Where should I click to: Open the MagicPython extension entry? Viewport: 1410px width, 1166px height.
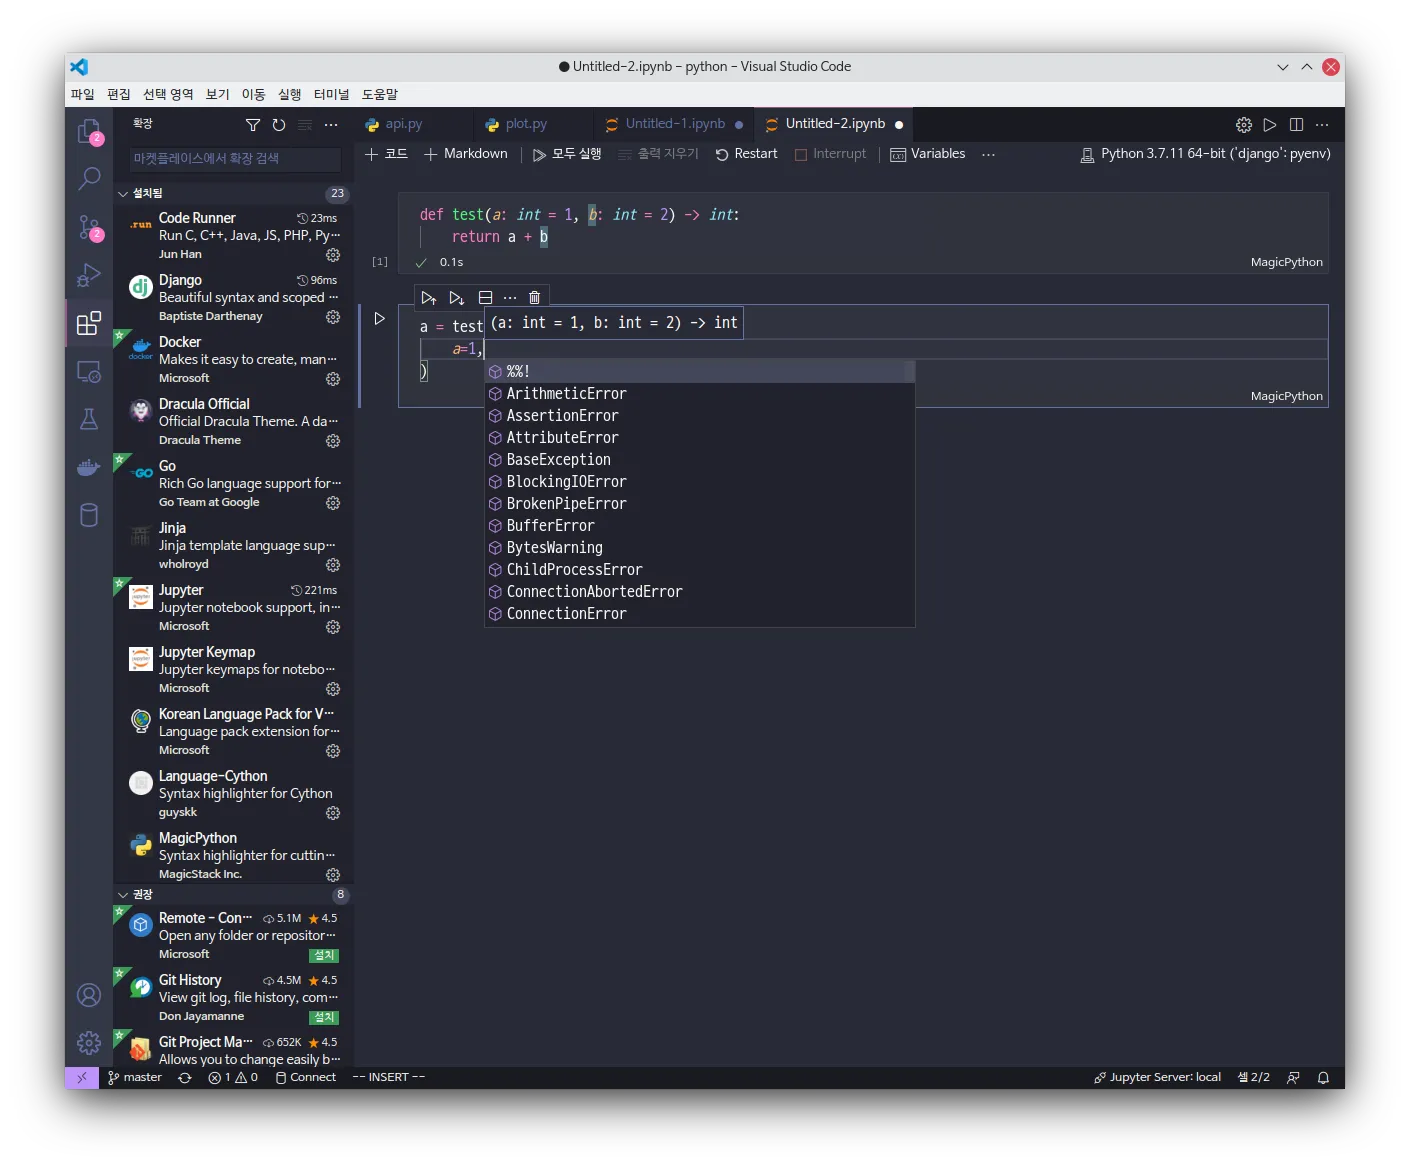(x=234, y=855)
